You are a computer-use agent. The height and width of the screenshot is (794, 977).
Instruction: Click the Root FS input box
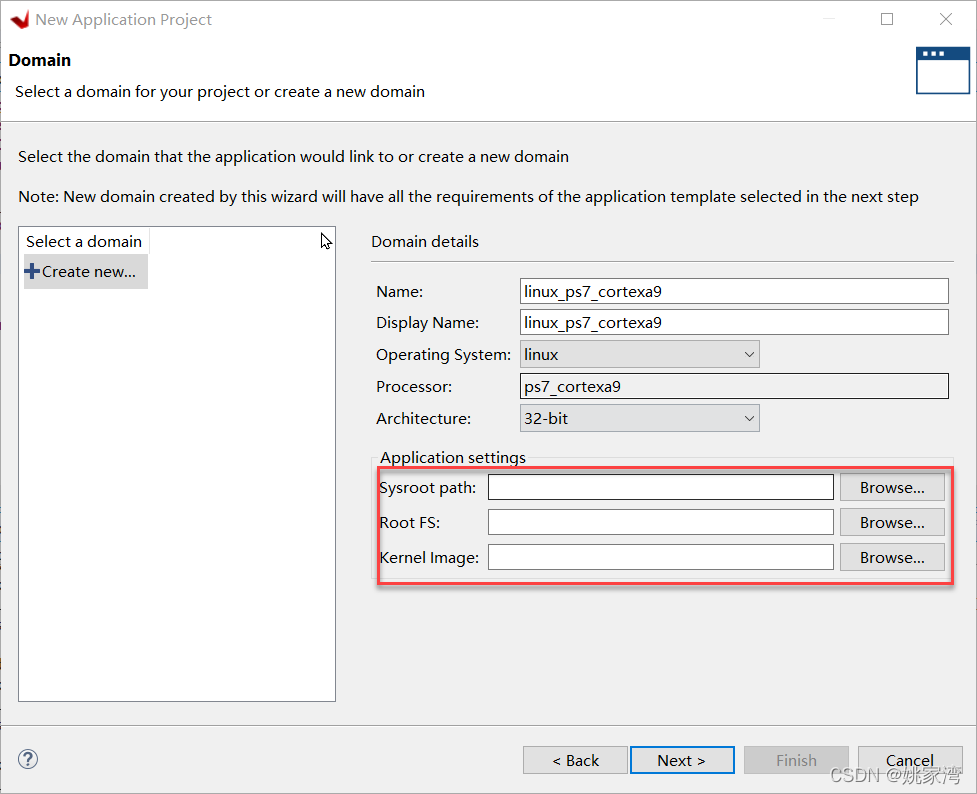[660, 523]
